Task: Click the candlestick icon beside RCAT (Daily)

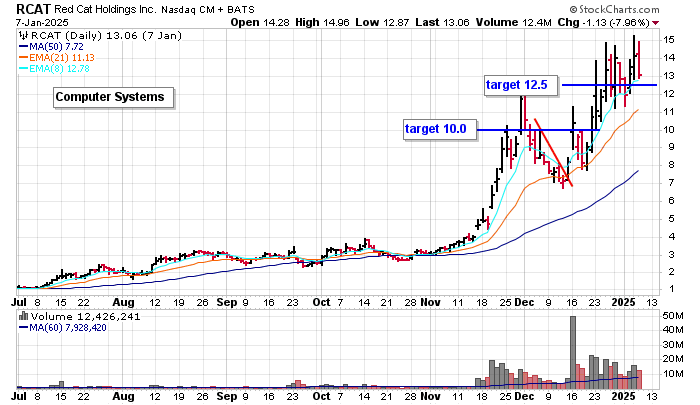Action: [x=22, y=36]
